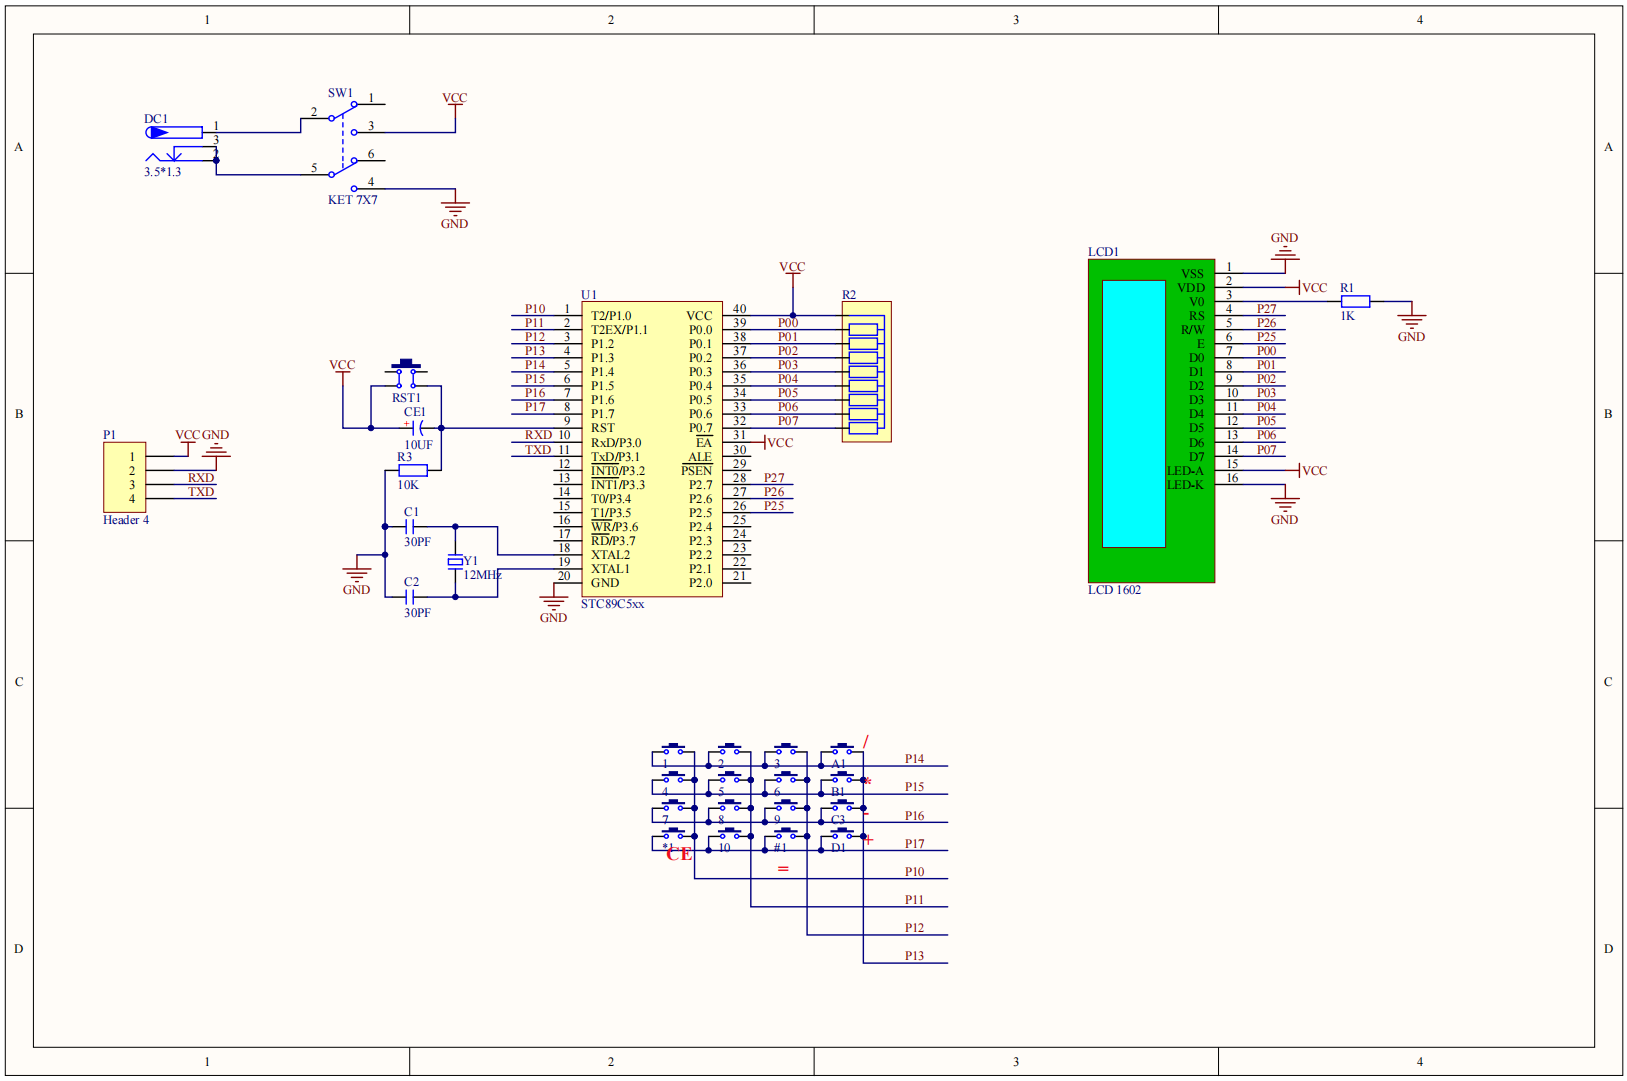Select the GND symbol under LCD pin 16
Screen dimensions: 1627x1081
pos(1284,508)
